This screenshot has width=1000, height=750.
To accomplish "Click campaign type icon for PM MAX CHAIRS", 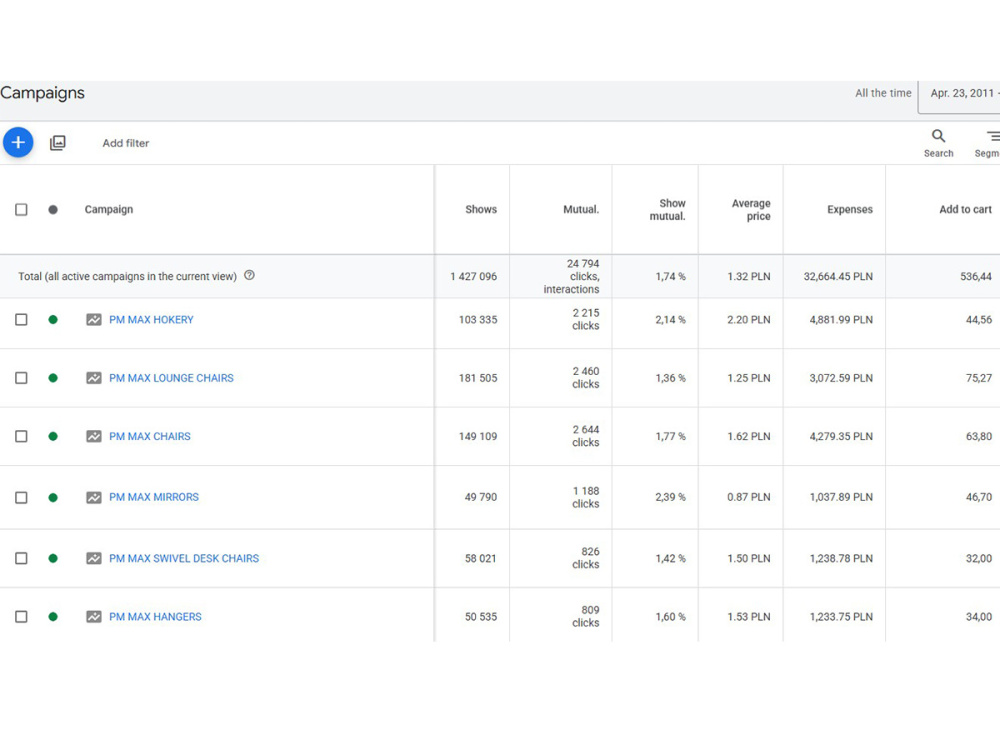I will (94, 436).
